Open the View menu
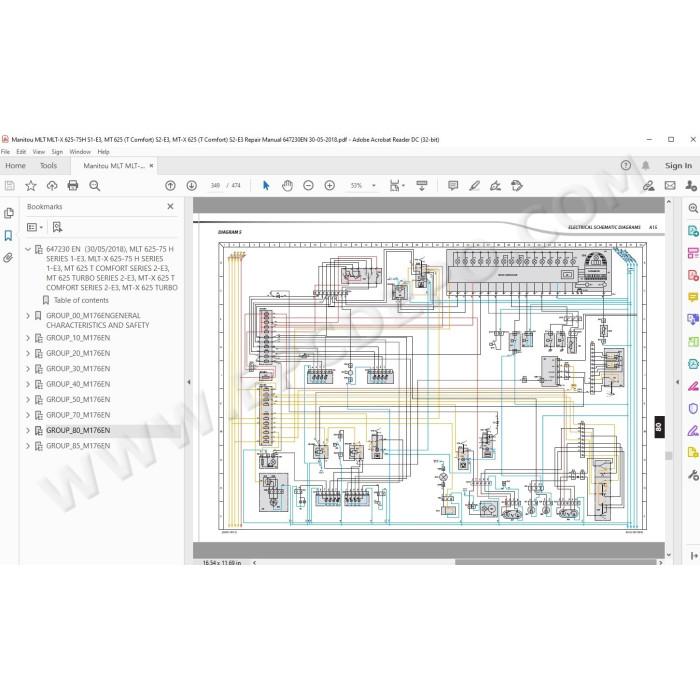The width and height of the screenshot is (700, 700). click(39, 152)
